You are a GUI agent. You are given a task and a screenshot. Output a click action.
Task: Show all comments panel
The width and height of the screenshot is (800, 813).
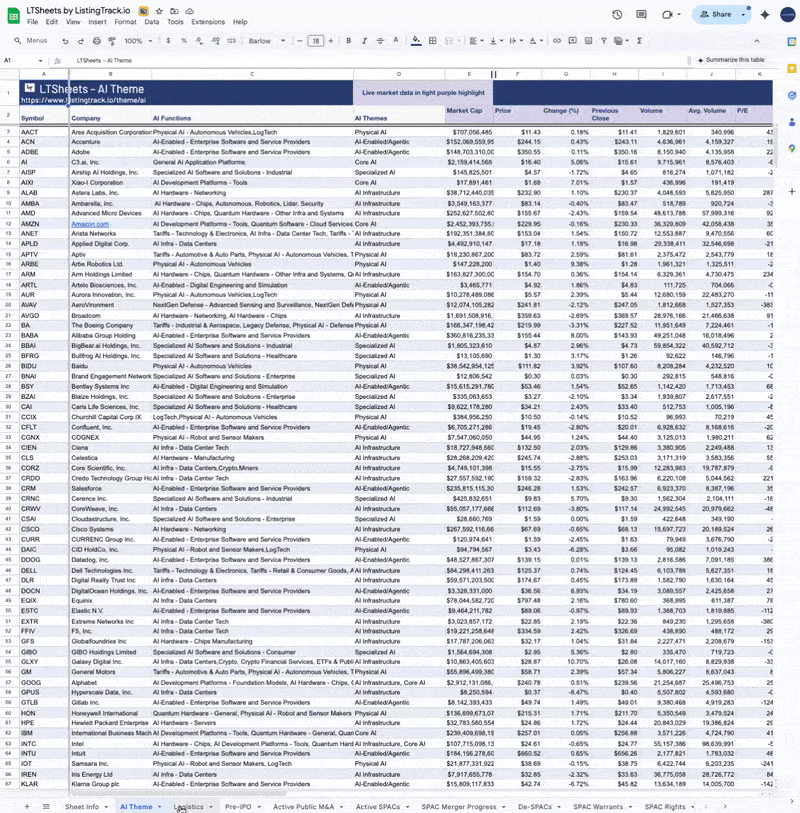tap(641, 15)
